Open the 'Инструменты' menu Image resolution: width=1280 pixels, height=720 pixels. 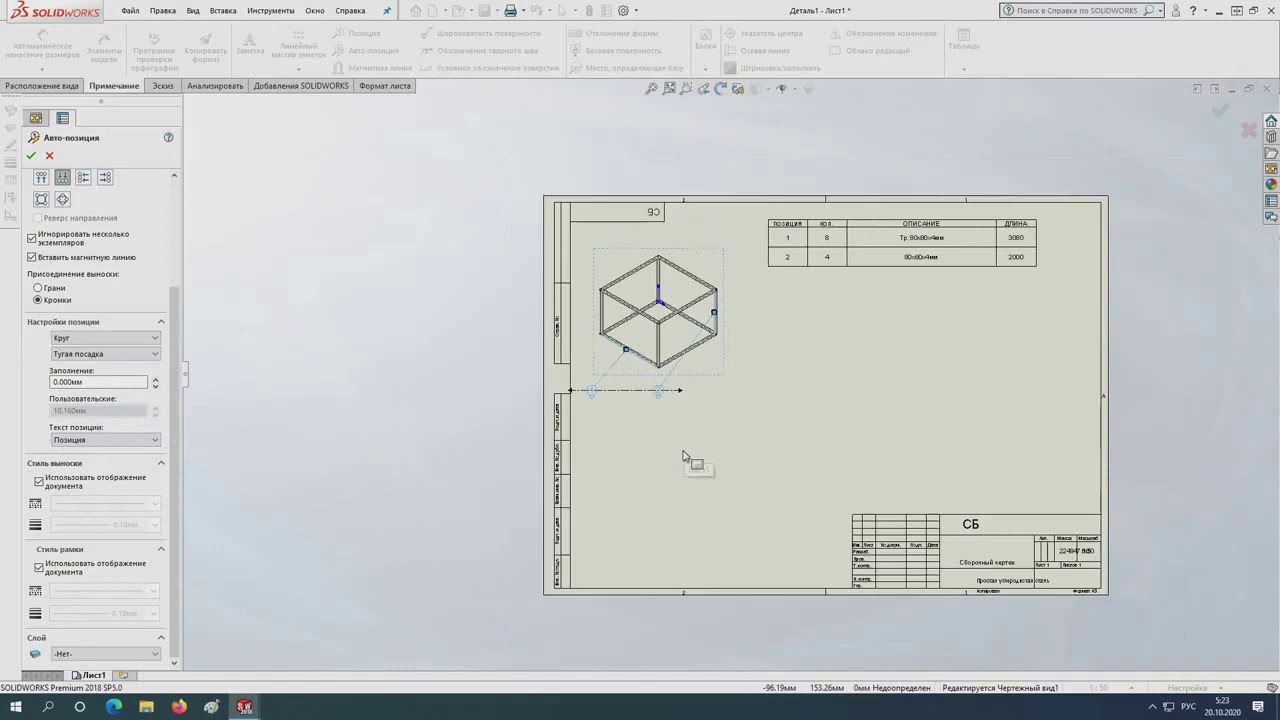click(x=271, y=11)
